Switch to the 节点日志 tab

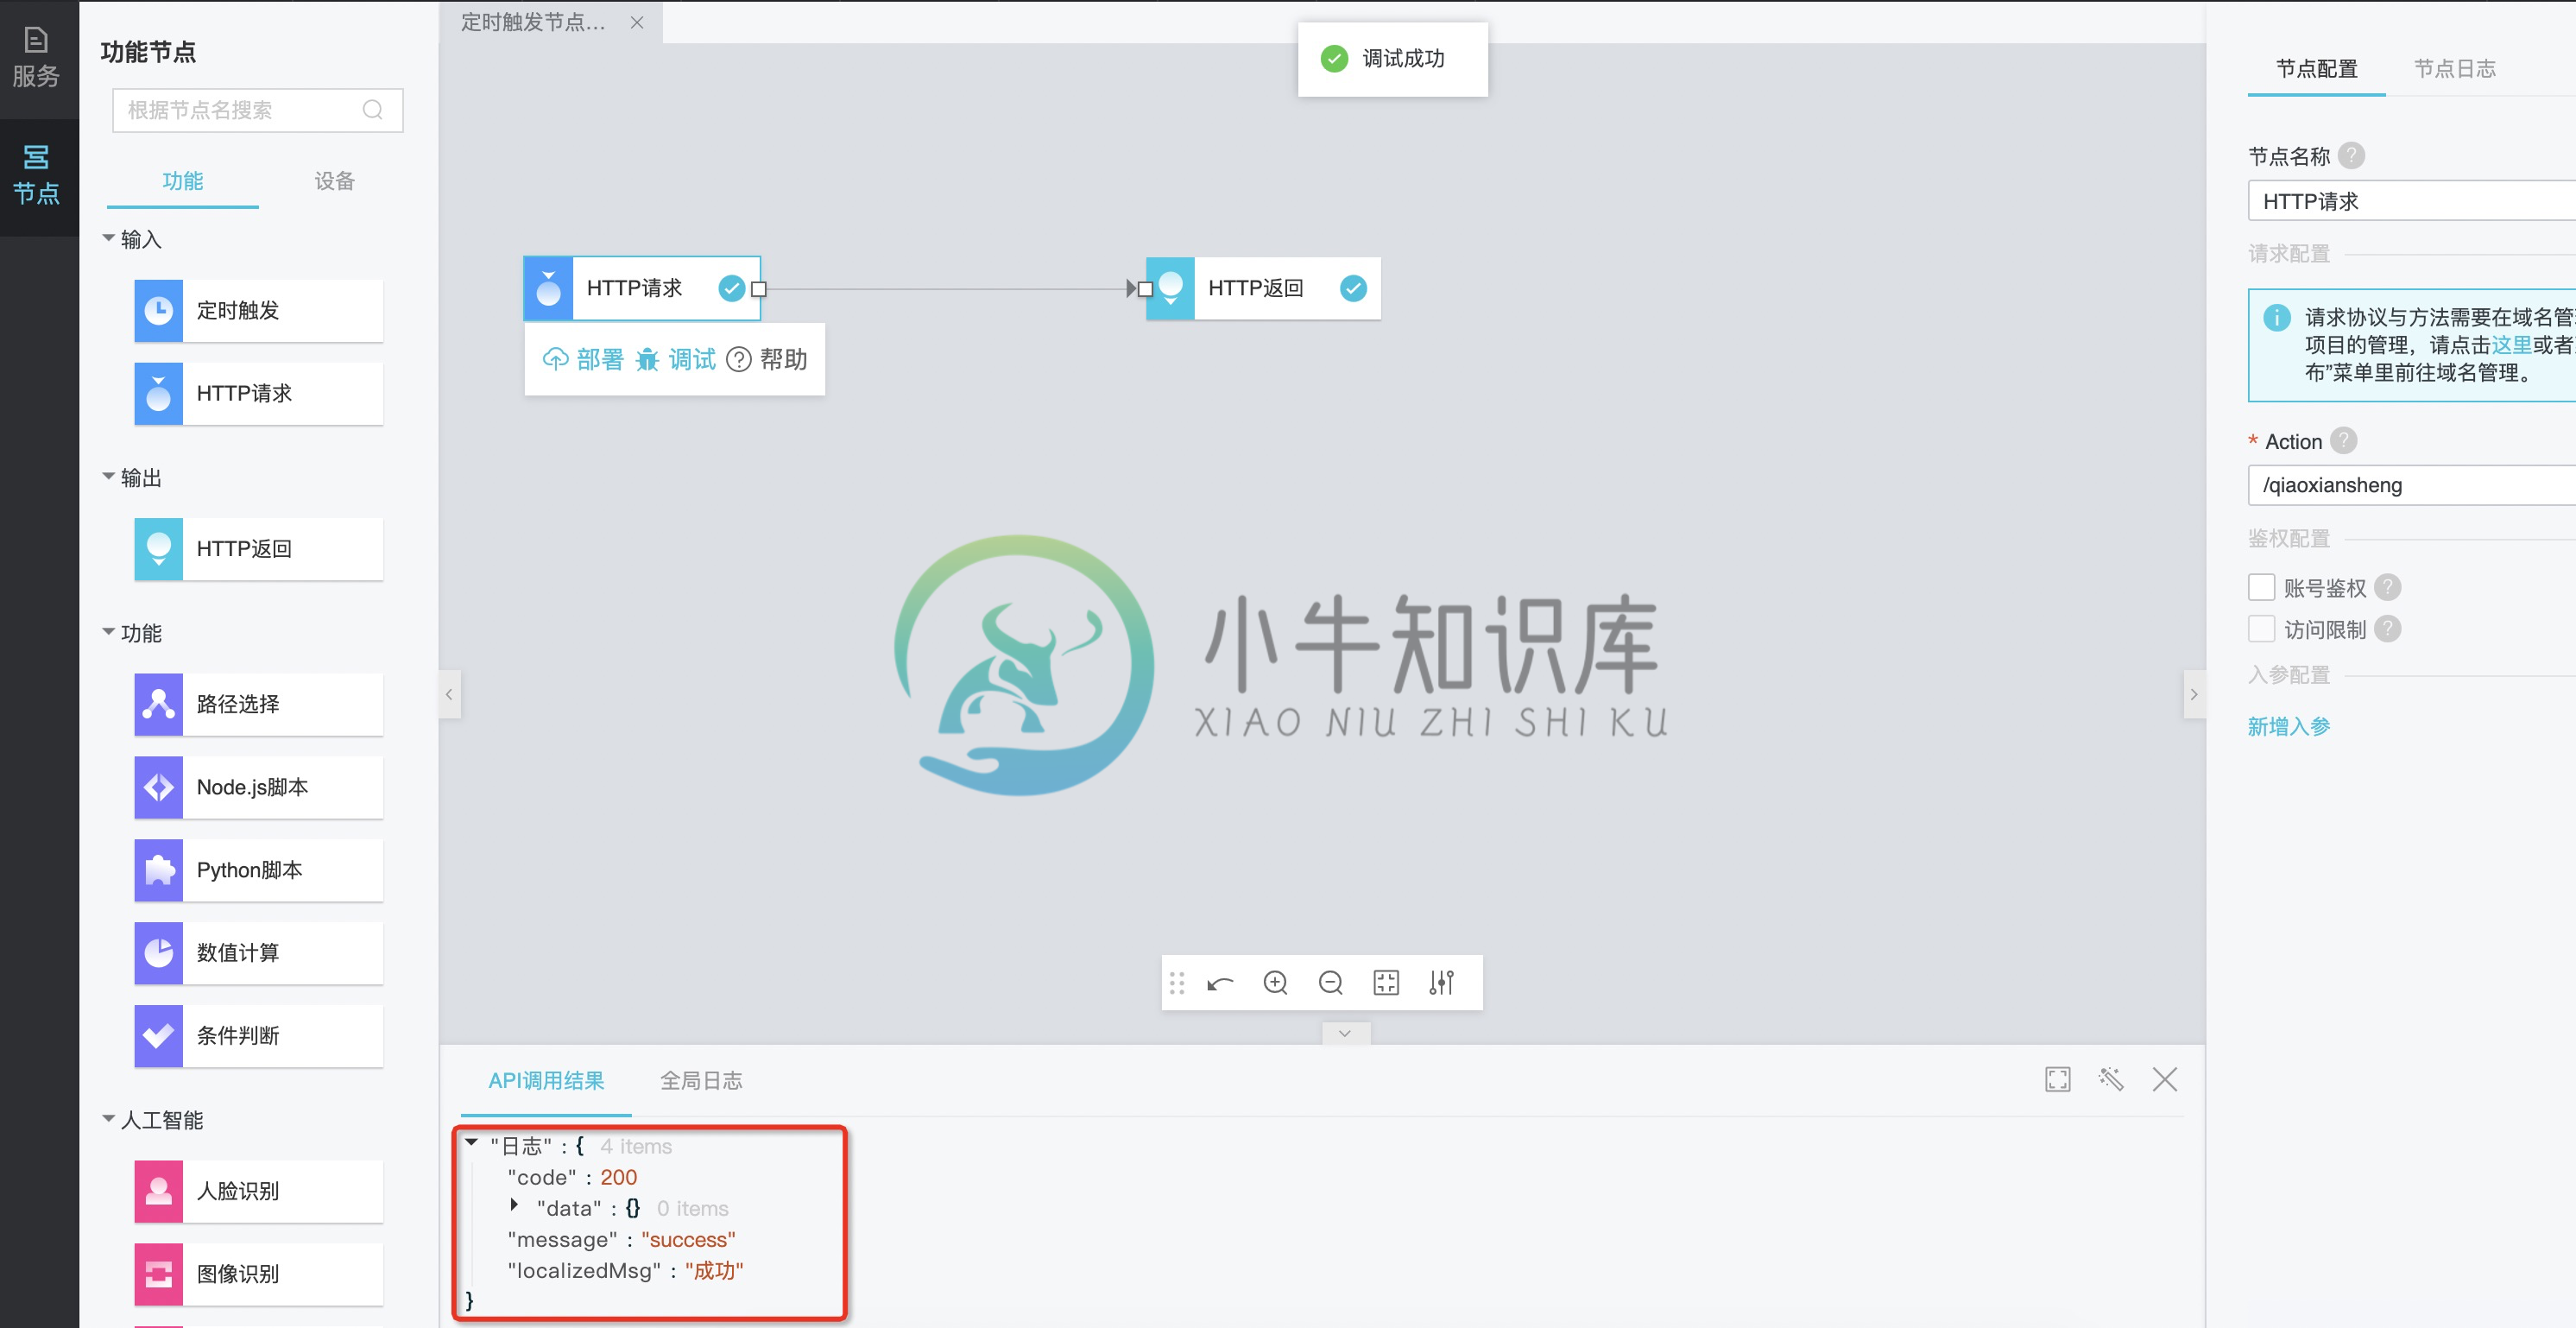tap(2454, 69)
